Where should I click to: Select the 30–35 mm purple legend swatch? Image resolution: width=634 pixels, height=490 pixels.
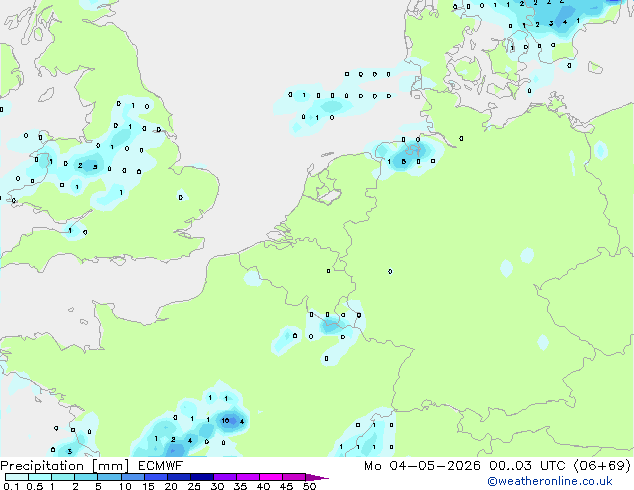[225, 477]
